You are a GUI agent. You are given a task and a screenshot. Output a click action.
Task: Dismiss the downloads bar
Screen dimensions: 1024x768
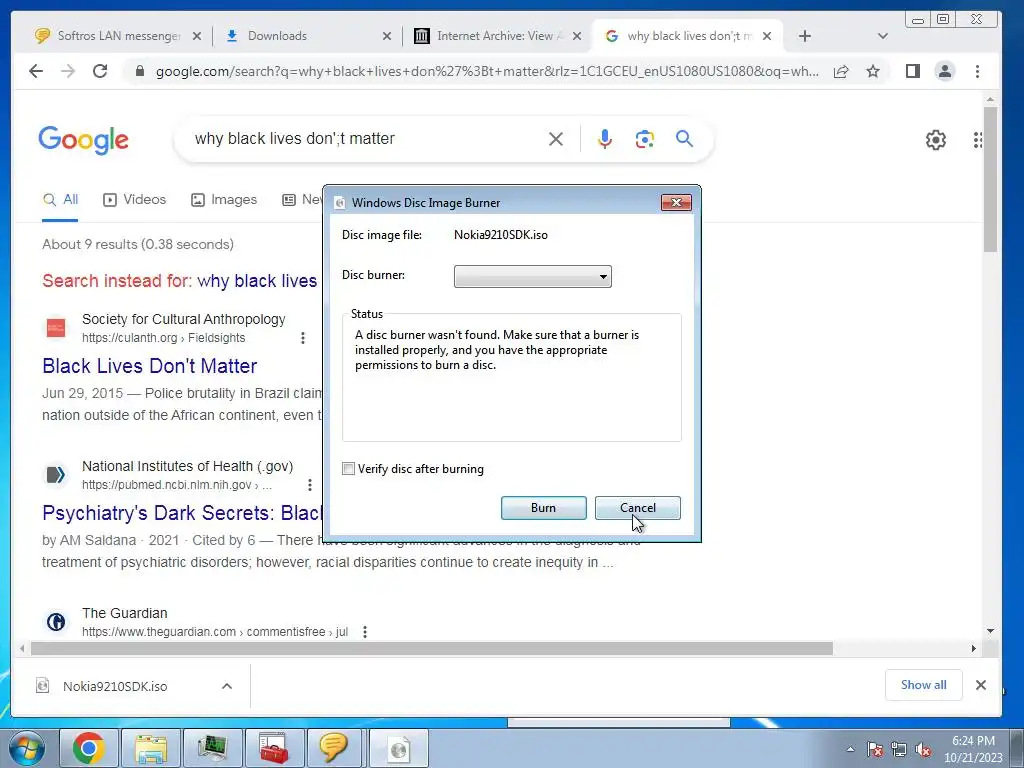(x=981, y=685)
